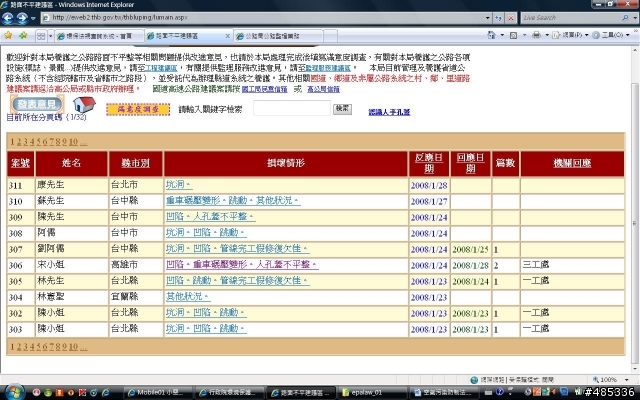The width and height of the screenshot is (640, 400).
Task: Click the Home page toolbar icon
Action: [x=491, y=35]
